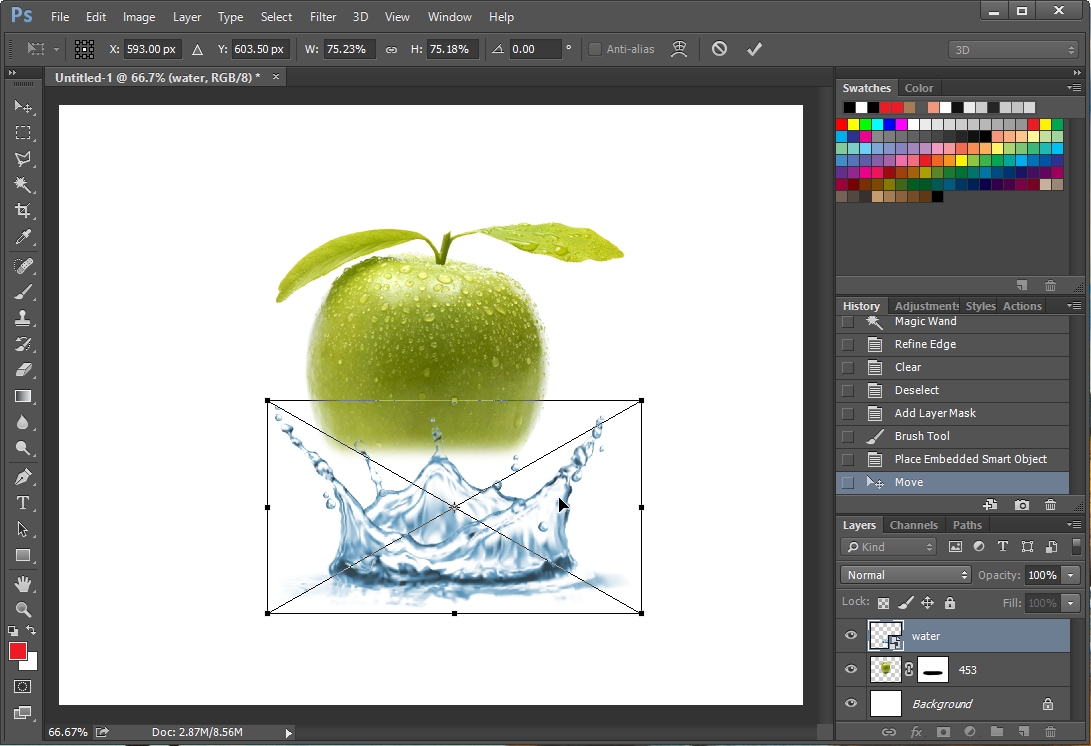Select the Rectangular Marquee tool

coord(23,133)
